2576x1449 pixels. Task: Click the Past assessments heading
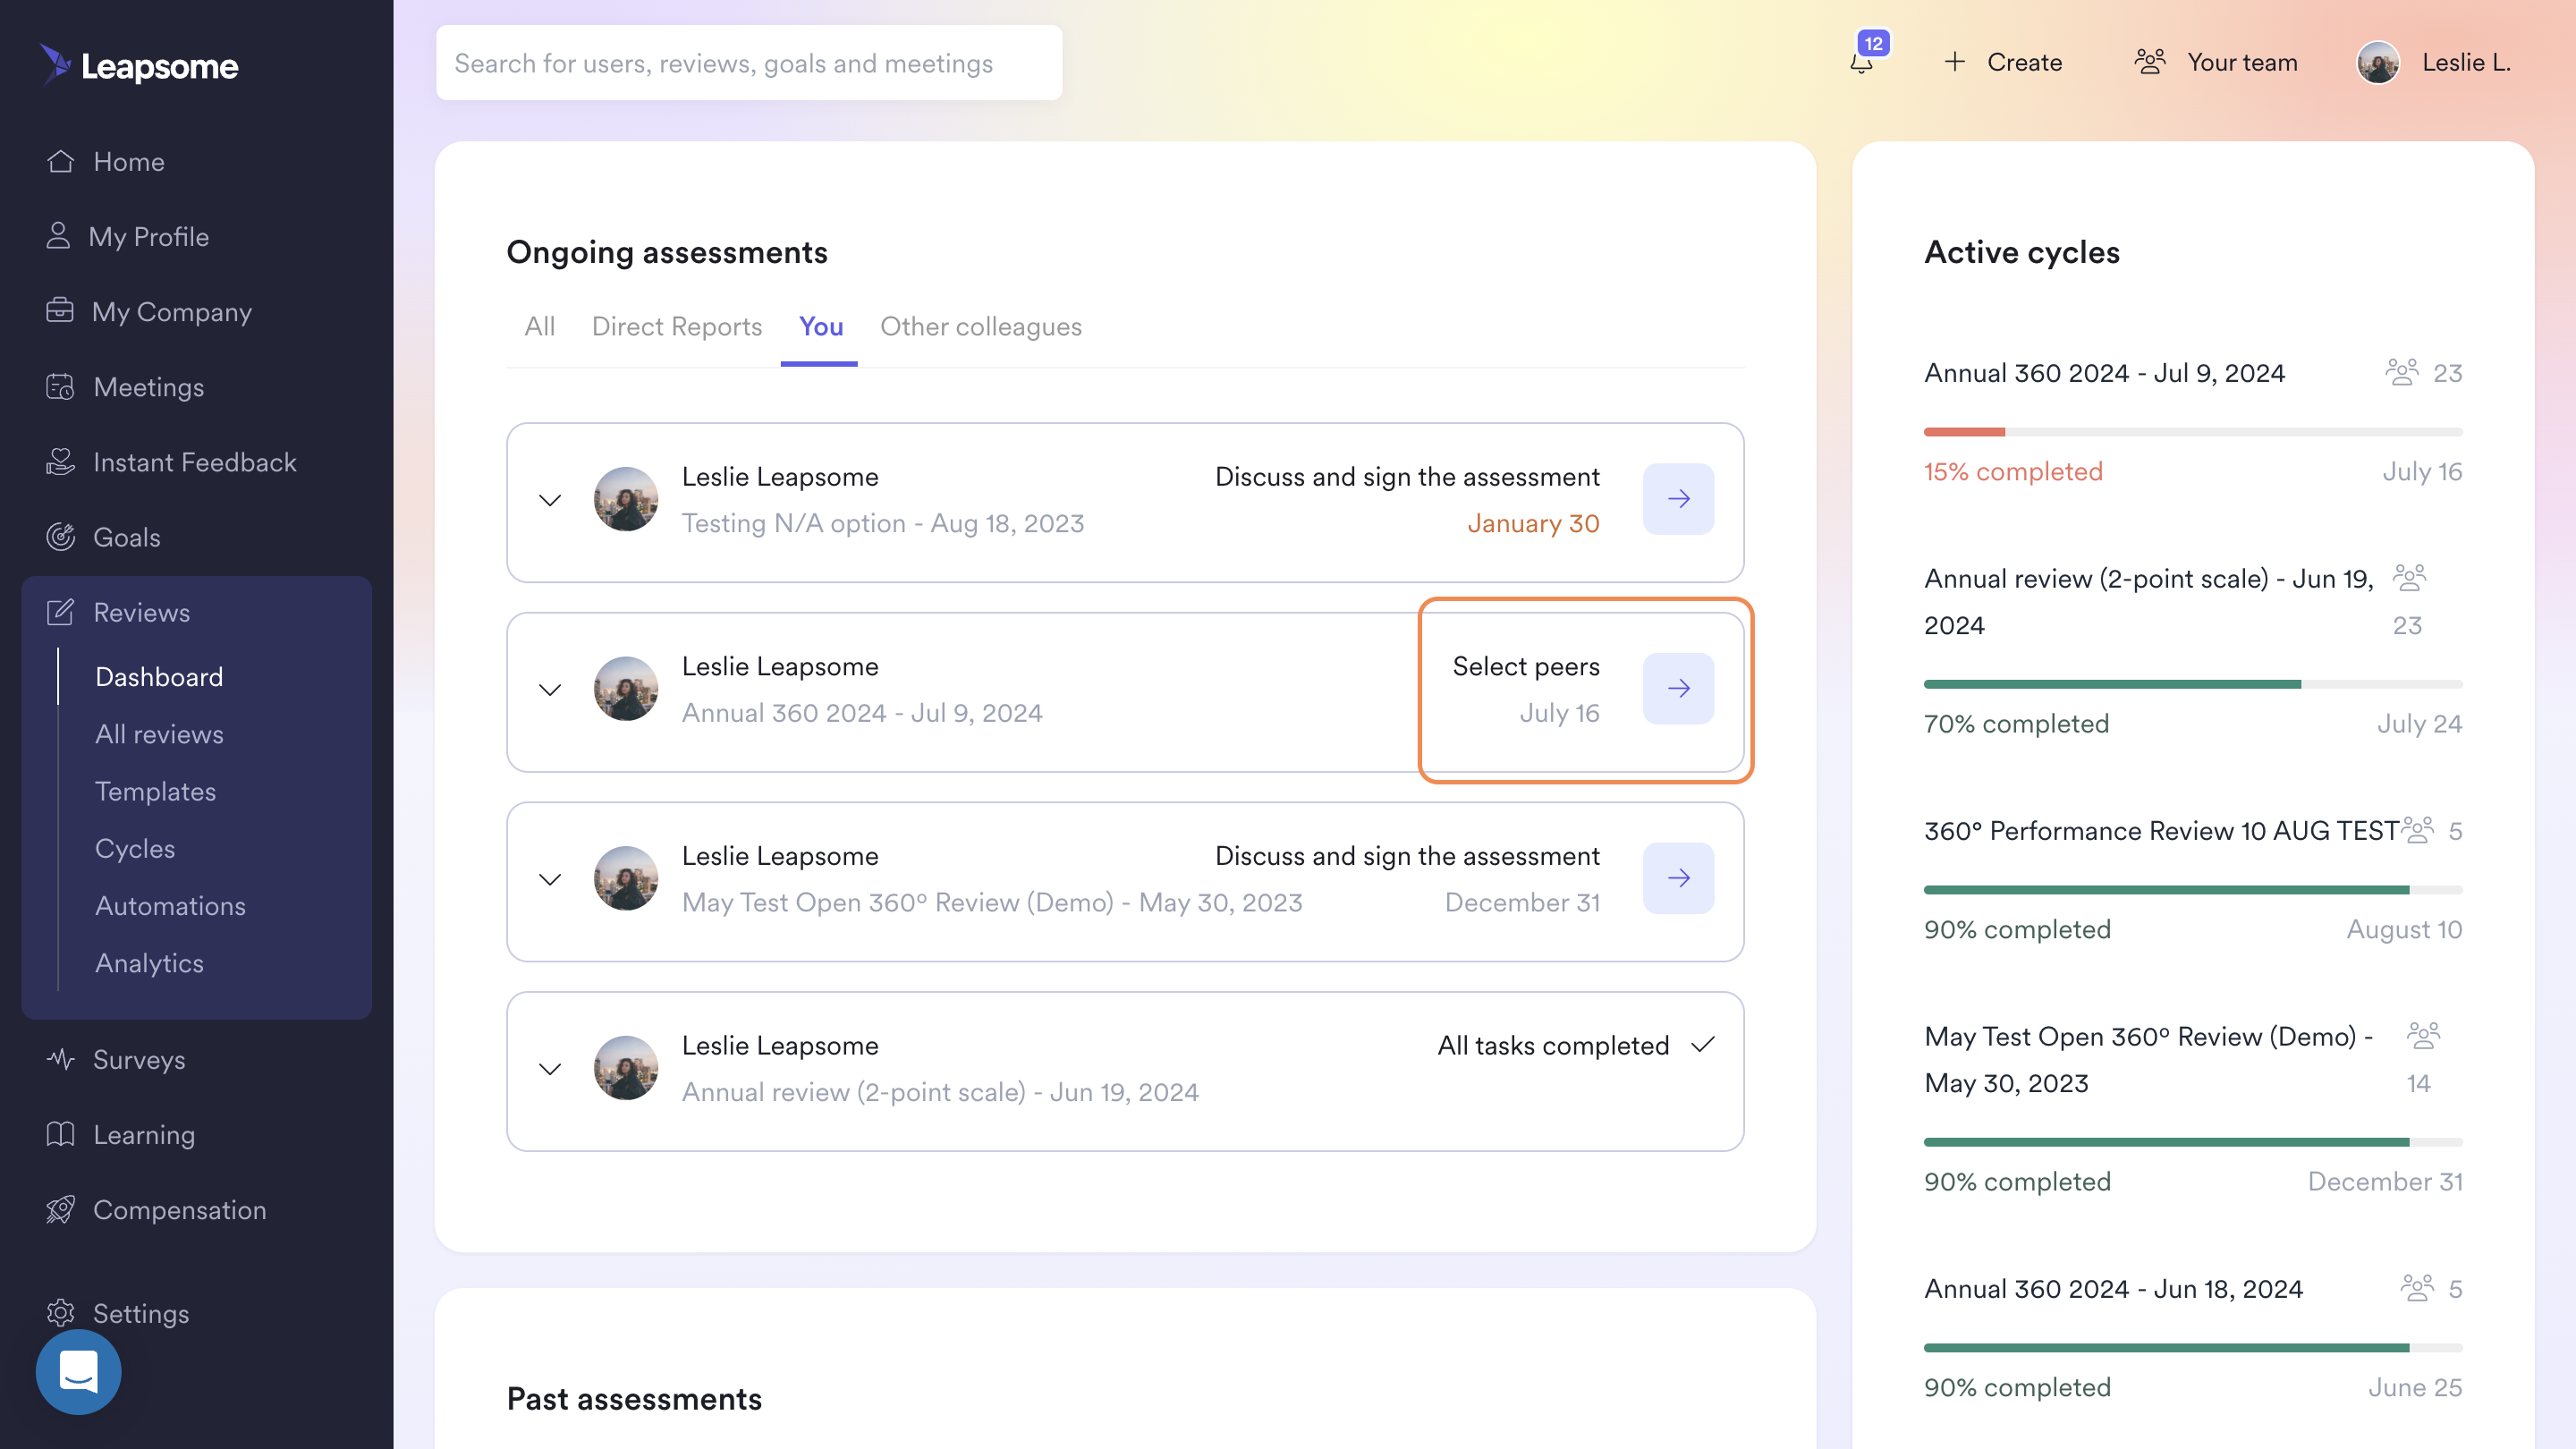tap(634, 1398)
